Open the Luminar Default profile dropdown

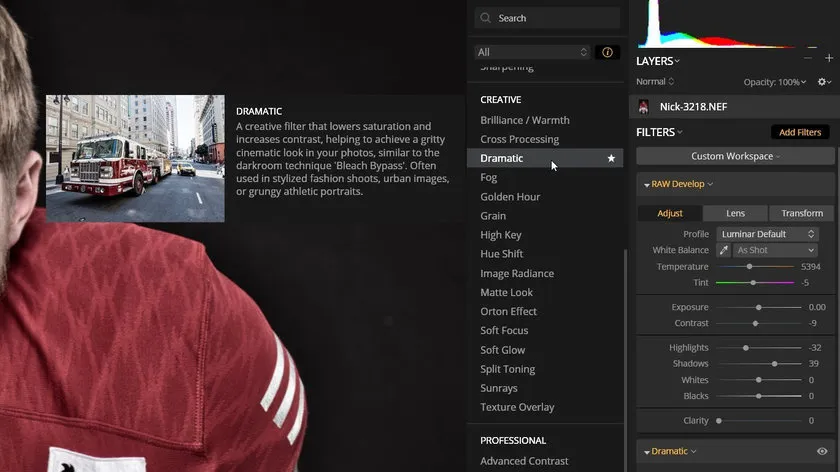point(768,234)
